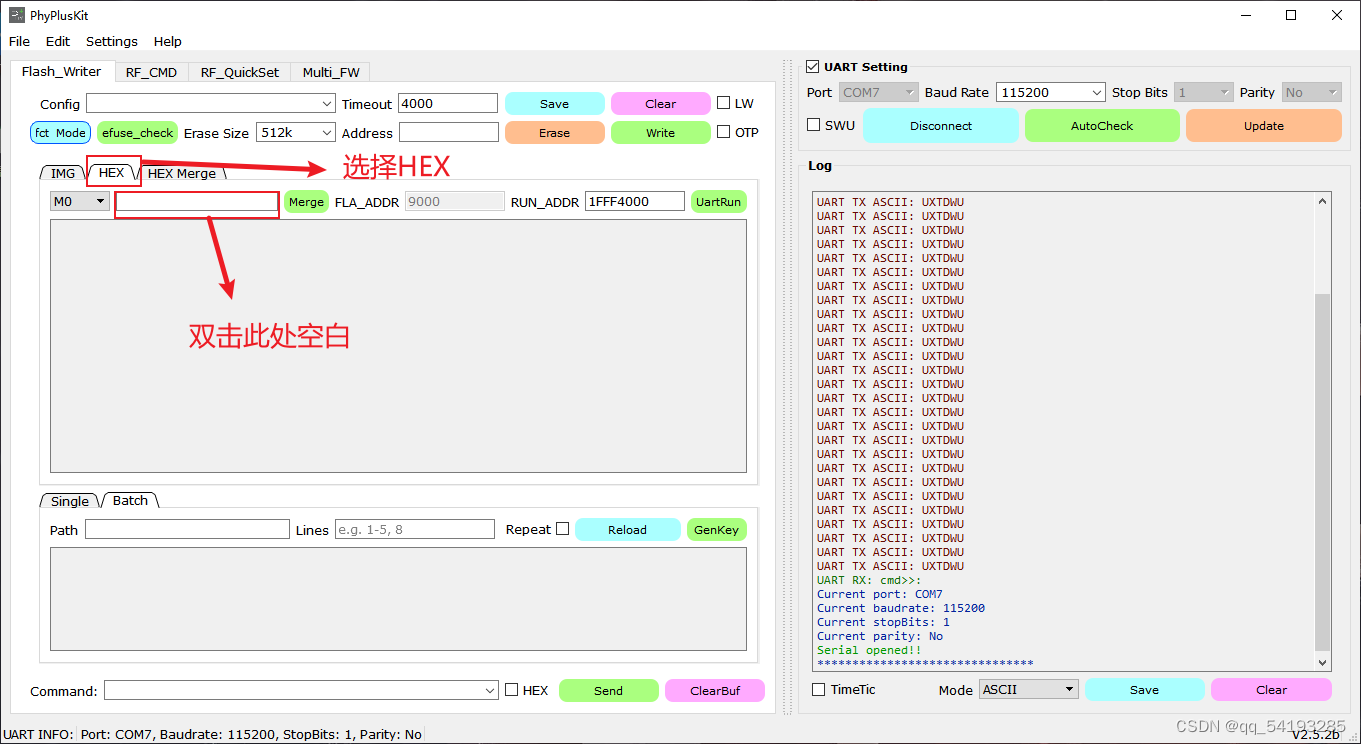Click the Merge button

(306, 202)
